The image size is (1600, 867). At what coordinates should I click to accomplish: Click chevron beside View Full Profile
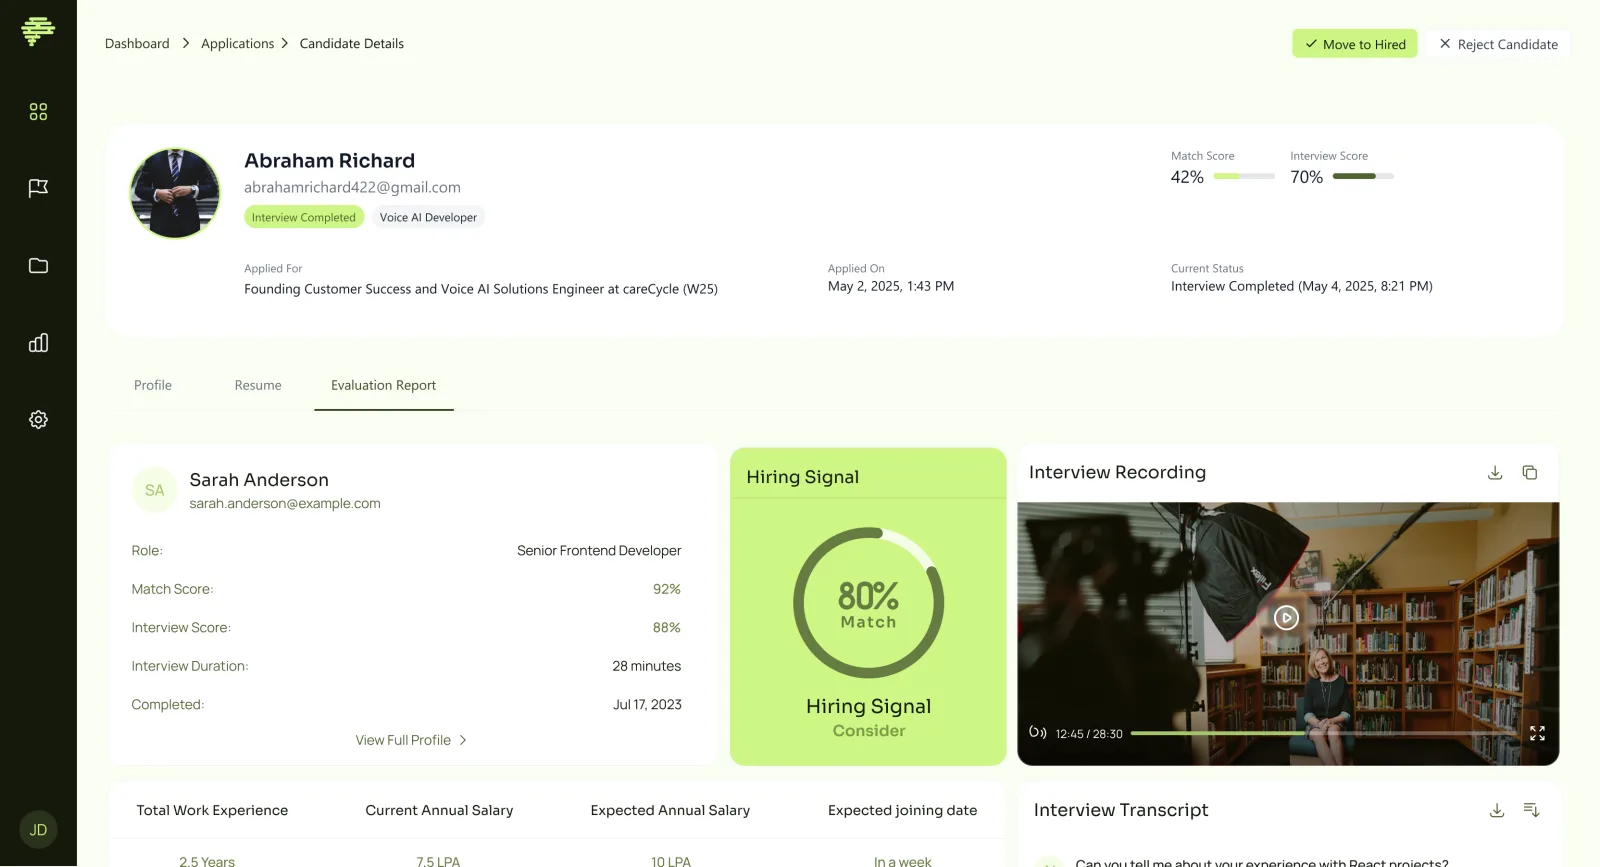pyautogui.click(x=463, y=740)
